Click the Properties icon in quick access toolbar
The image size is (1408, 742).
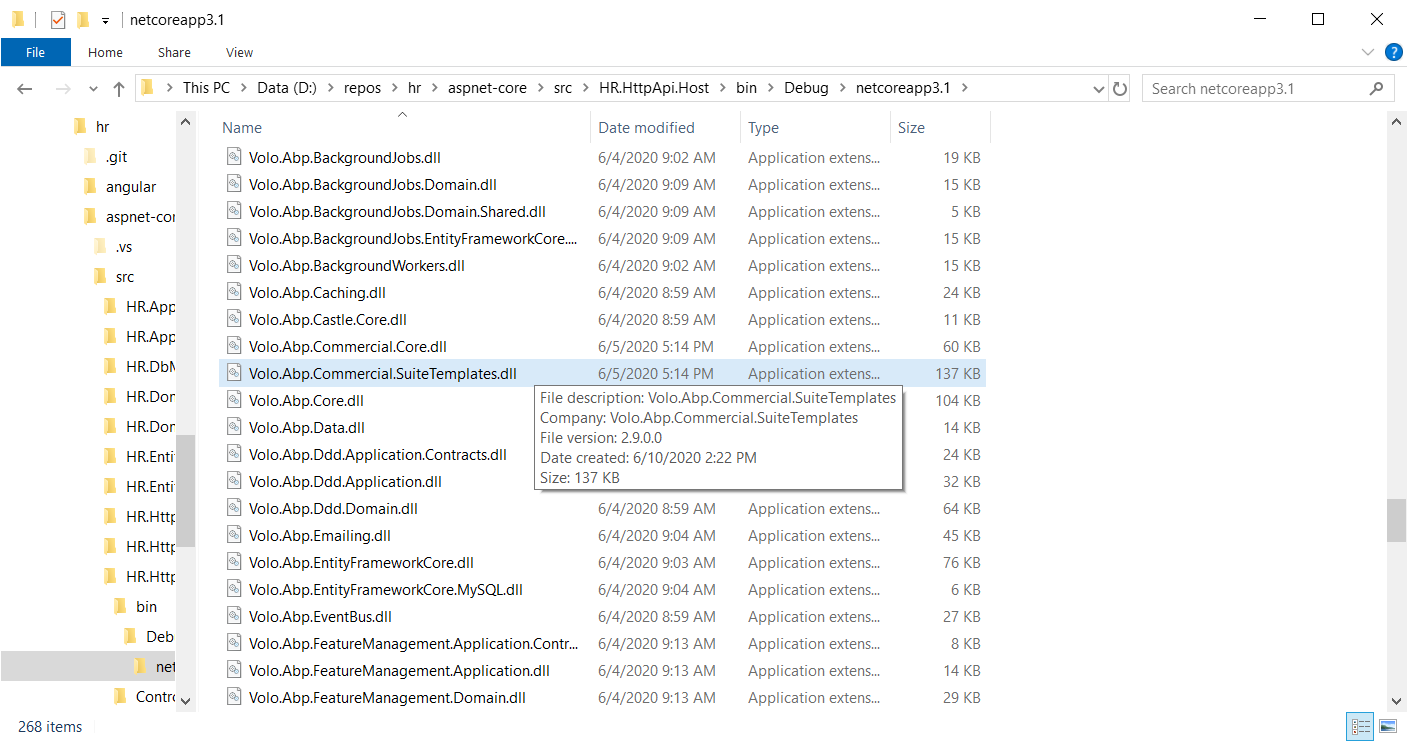pos(58,19)
